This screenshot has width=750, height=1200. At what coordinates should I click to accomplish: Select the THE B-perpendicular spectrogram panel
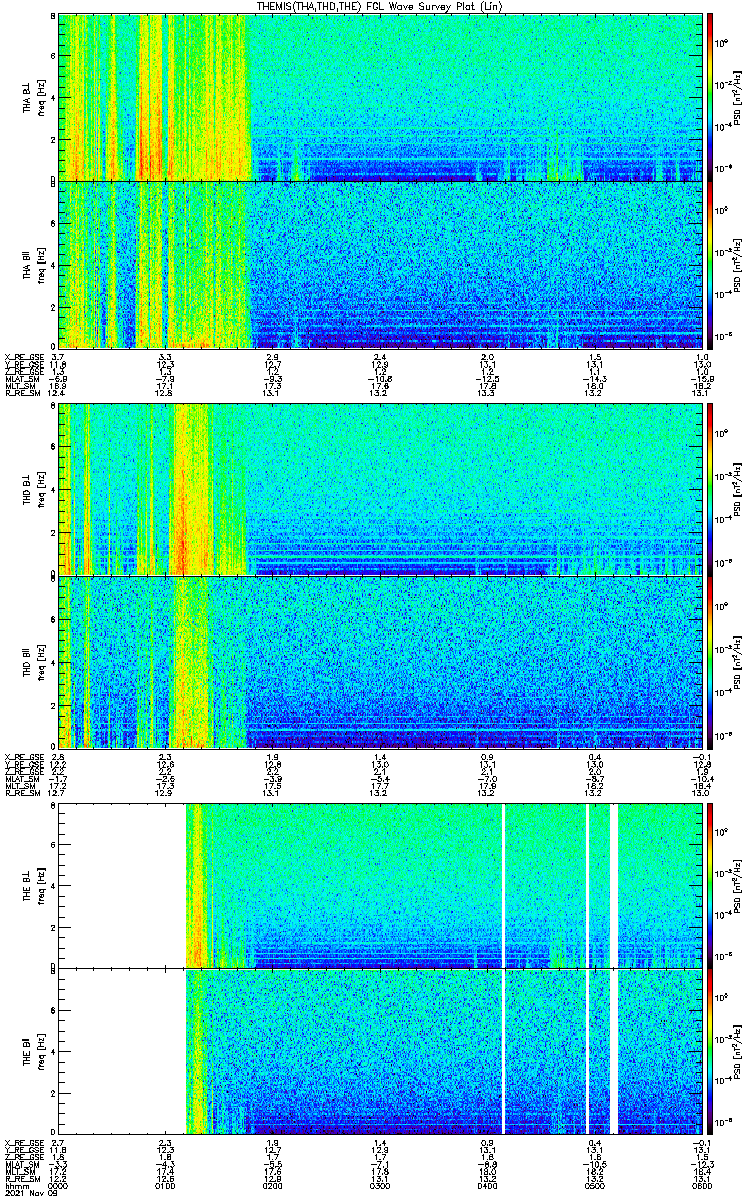381,886
